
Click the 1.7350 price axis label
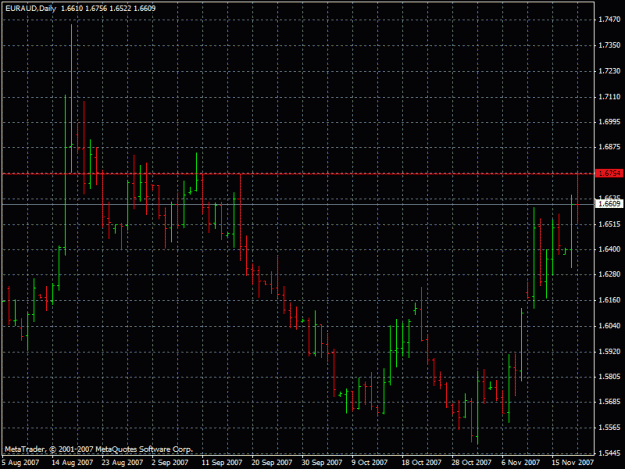point(609,45)
